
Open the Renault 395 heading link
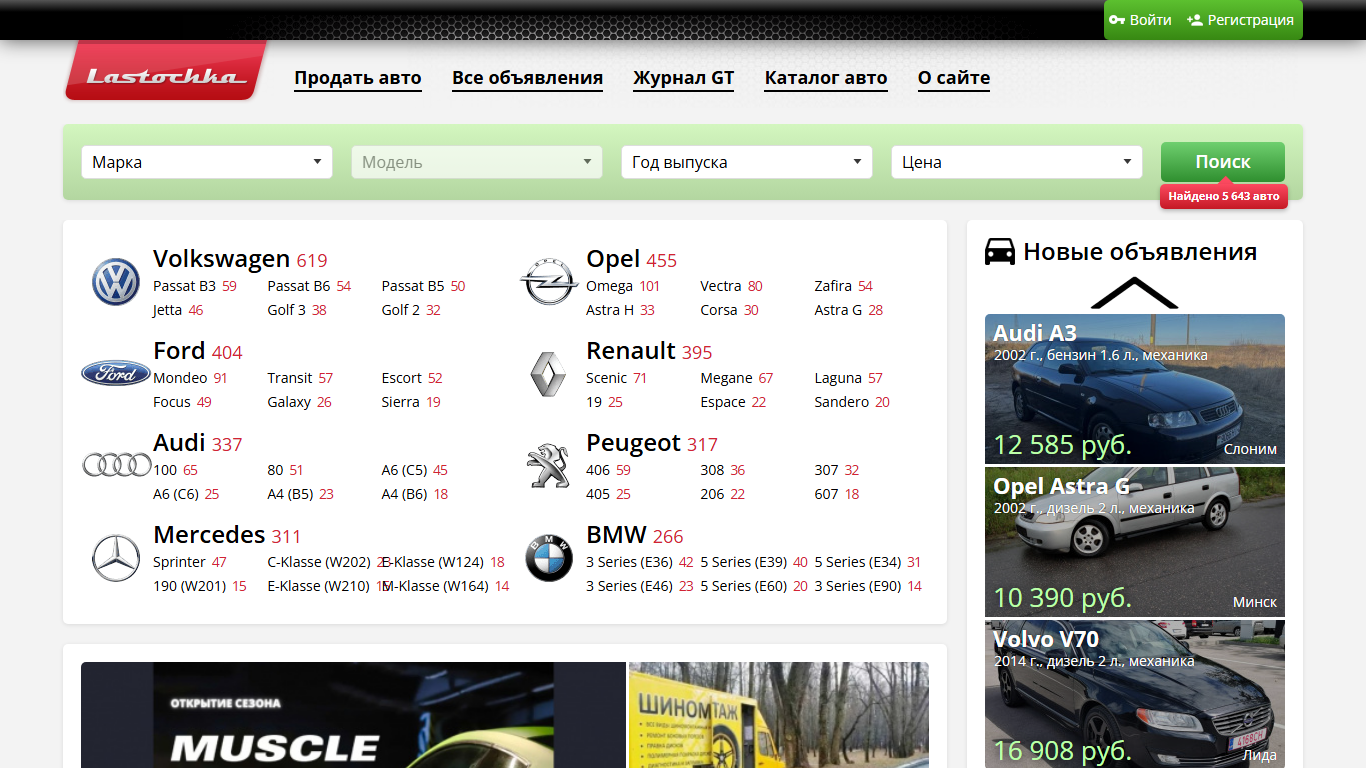(649, 351)
